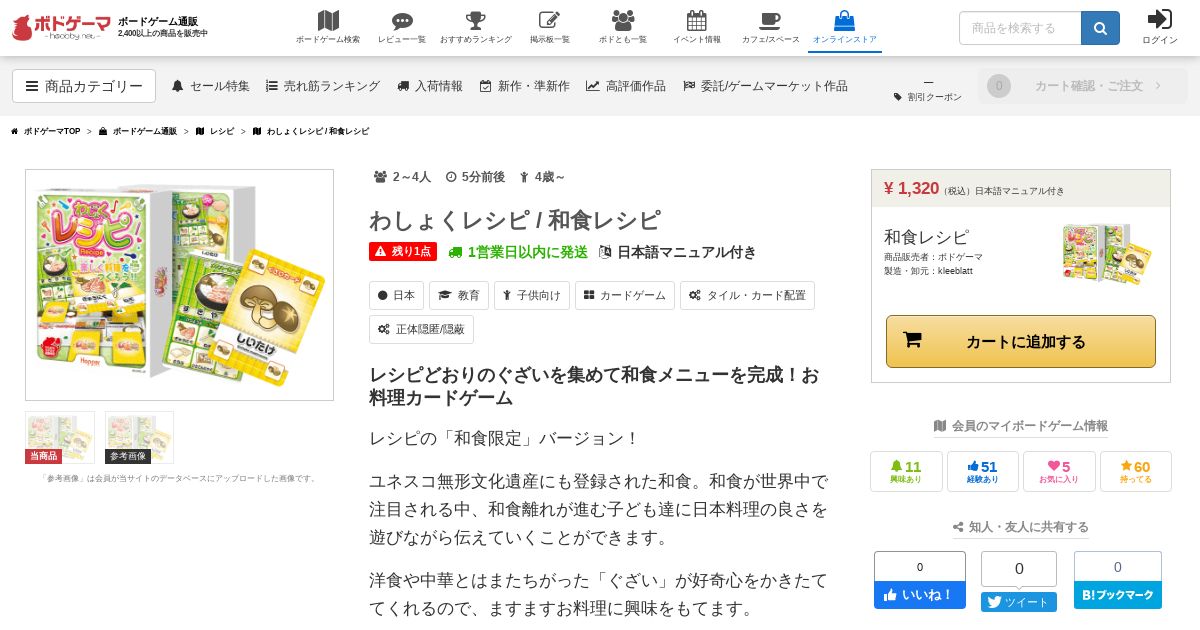Click the Twitter ツイート button

(x=1019, y=602)
